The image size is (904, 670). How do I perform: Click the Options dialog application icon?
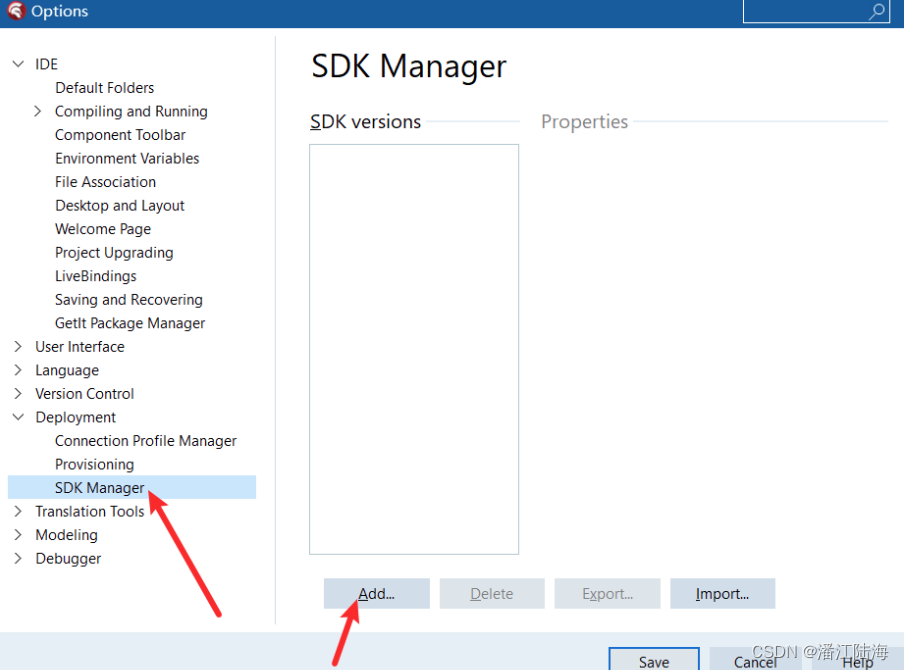click(x=14, y=13)
